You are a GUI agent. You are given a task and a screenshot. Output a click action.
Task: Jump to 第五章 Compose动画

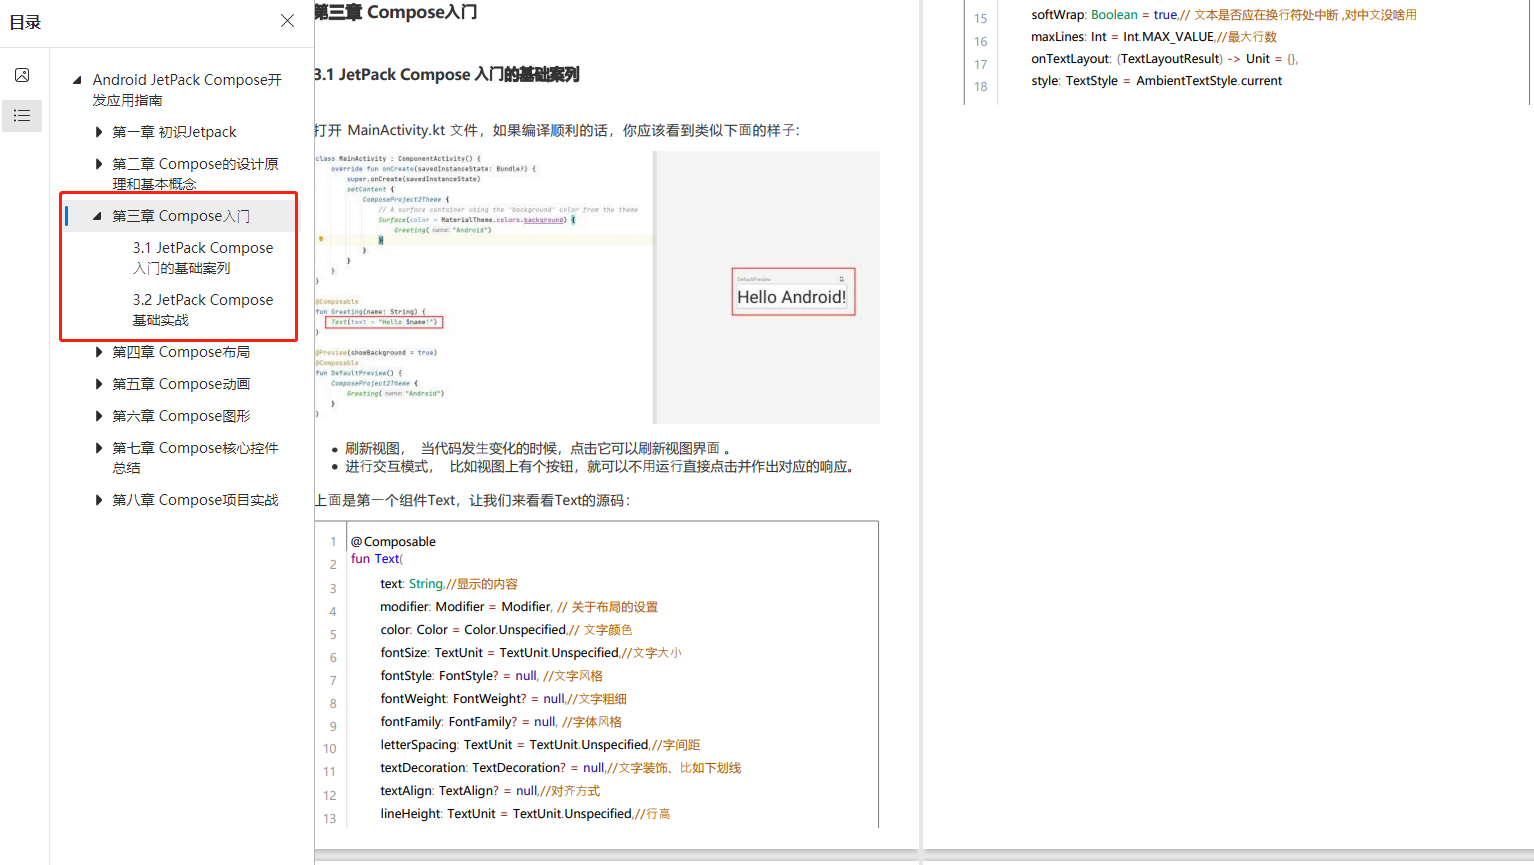pyautogui.click(x=181, y=384)
